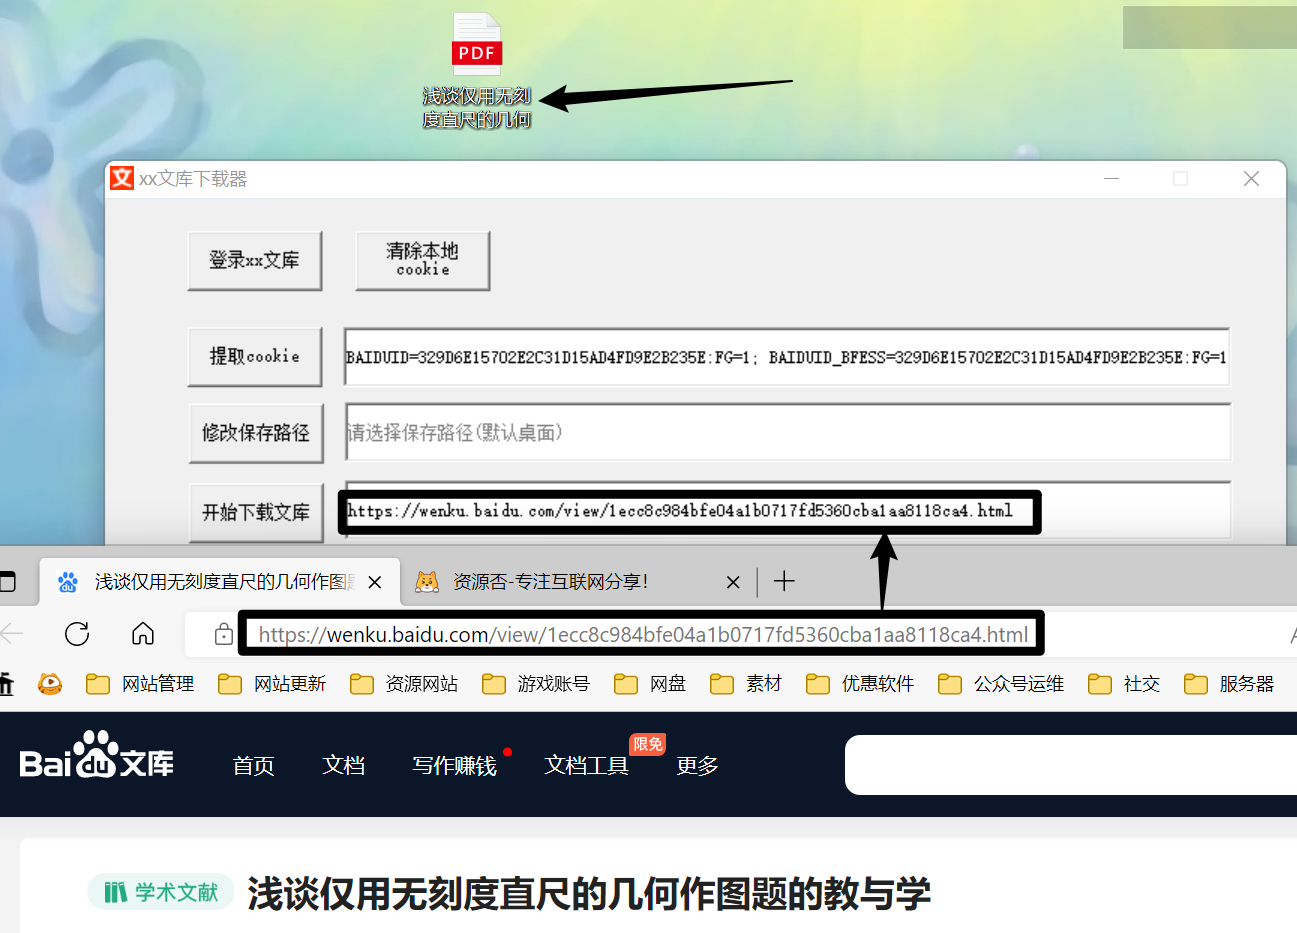Click the iQiyi extension icon on bookmarks bar
Screen dimensions: 1297x933
point(50,683)
